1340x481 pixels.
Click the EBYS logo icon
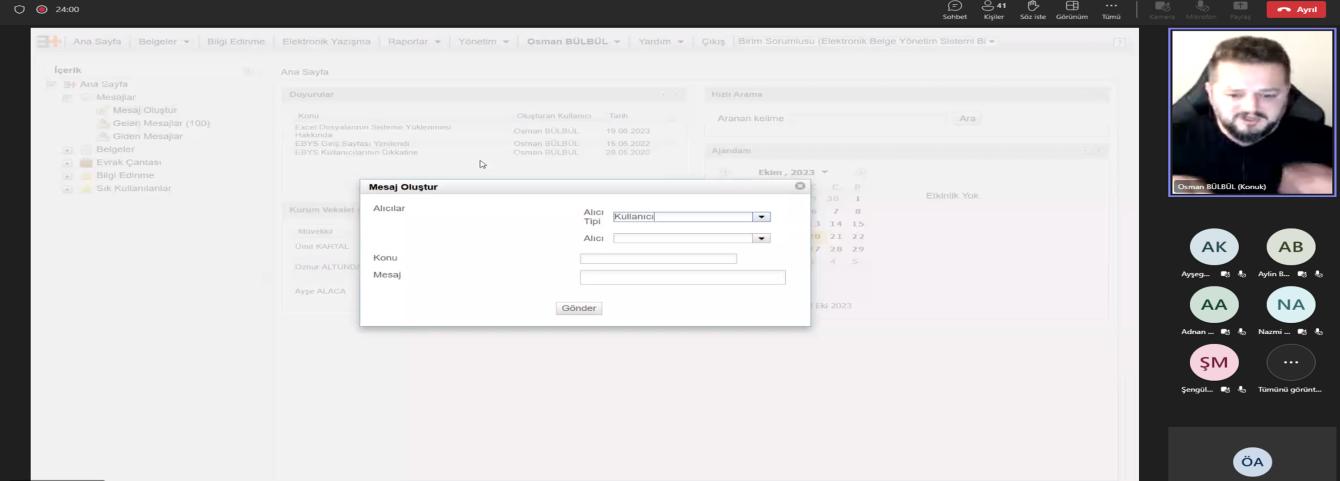point(48,41)
